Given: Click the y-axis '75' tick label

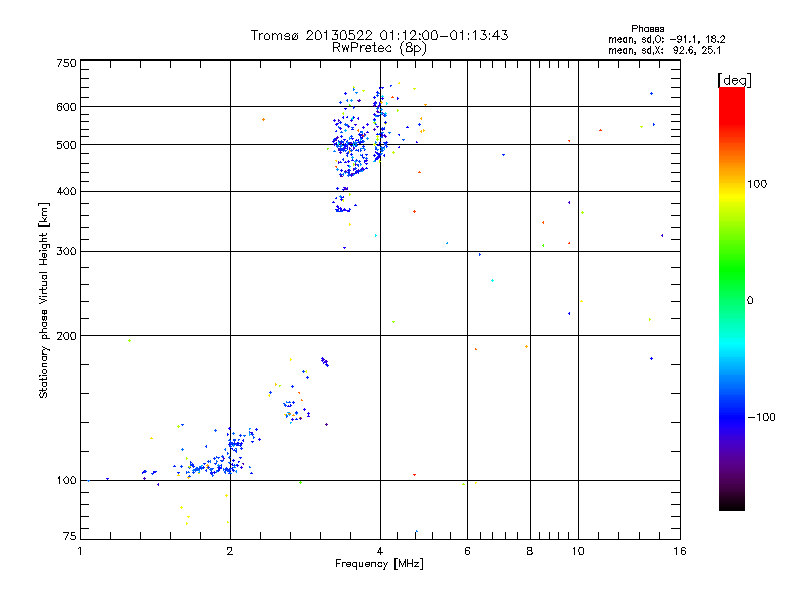Looking at the screenshot, I should 70,536.
